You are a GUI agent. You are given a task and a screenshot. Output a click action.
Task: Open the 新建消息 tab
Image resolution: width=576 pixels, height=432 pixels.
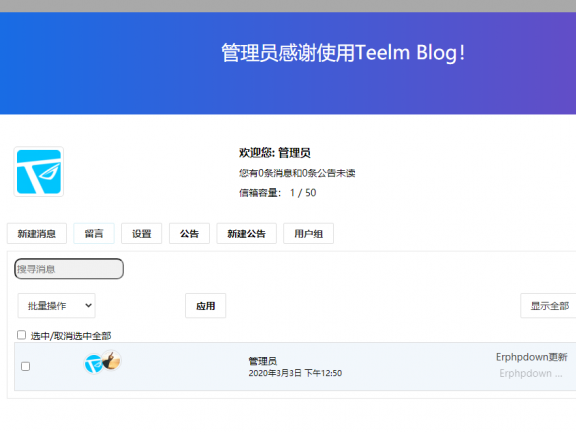(x=37, y=233)
